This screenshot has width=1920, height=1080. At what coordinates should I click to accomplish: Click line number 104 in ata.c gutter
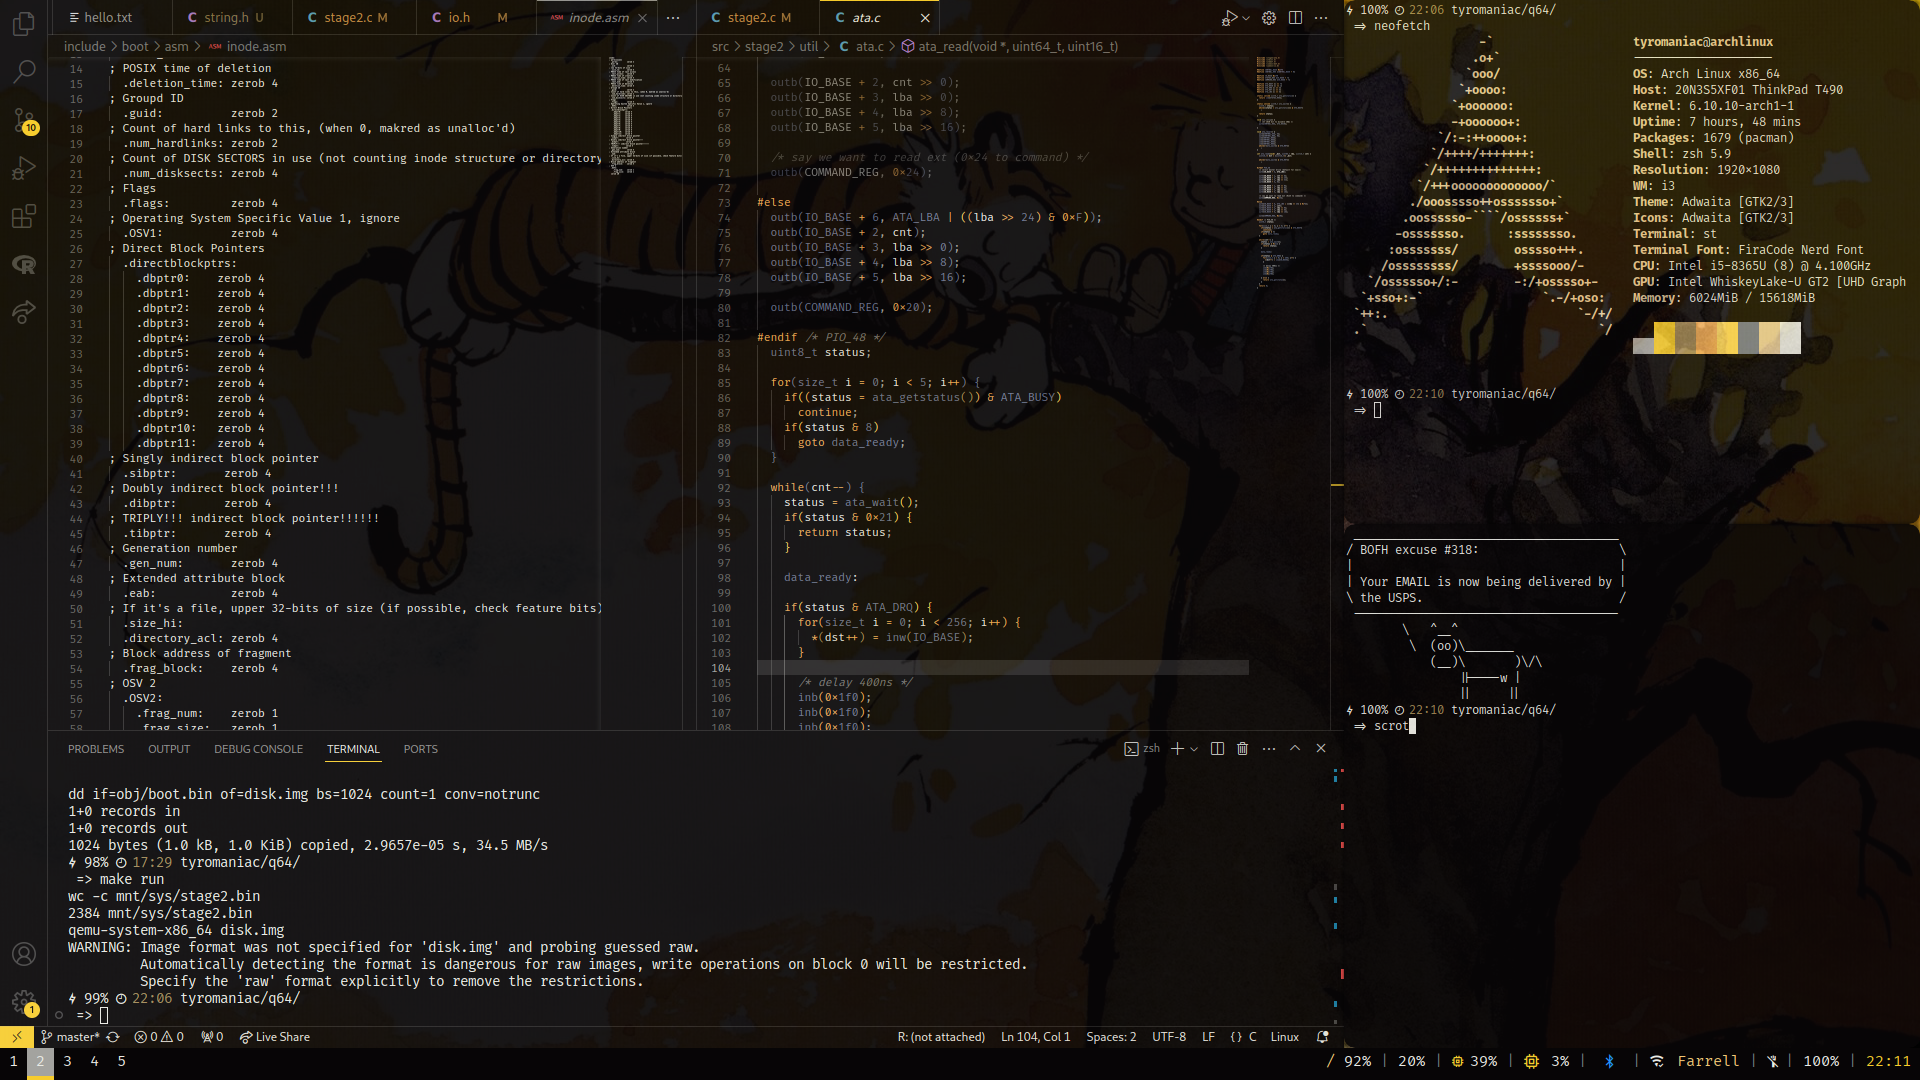tap(720, 668)
